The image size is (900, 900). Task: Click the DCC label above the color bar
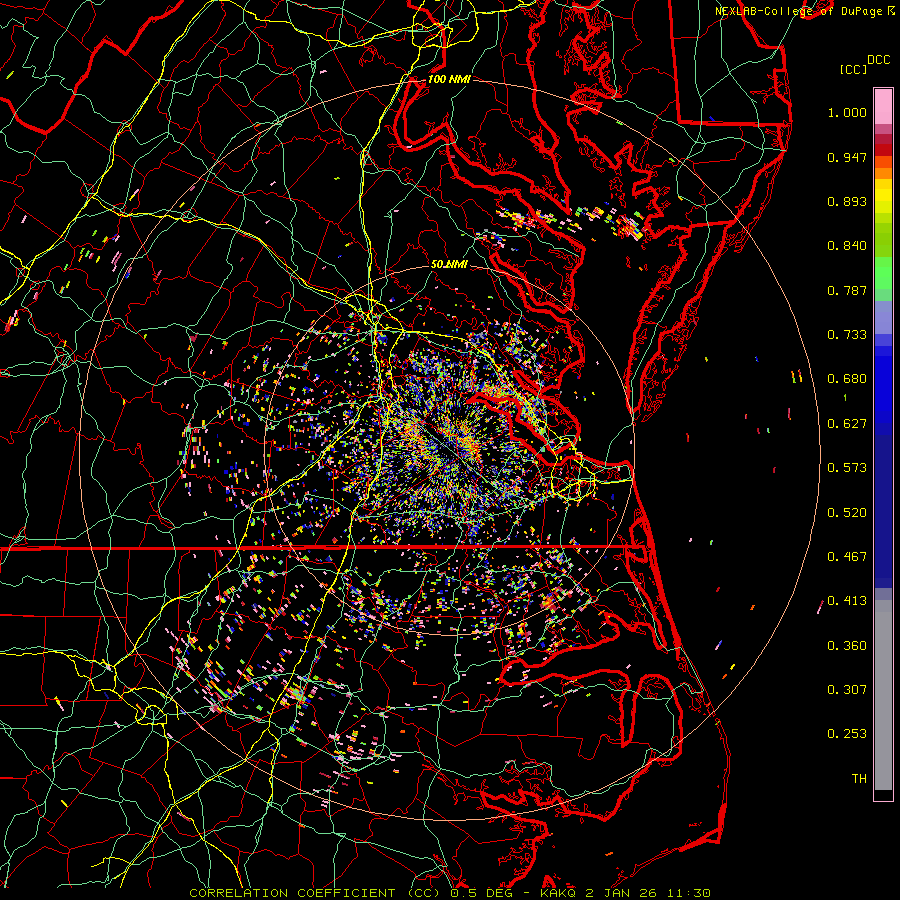coord(878,60)
